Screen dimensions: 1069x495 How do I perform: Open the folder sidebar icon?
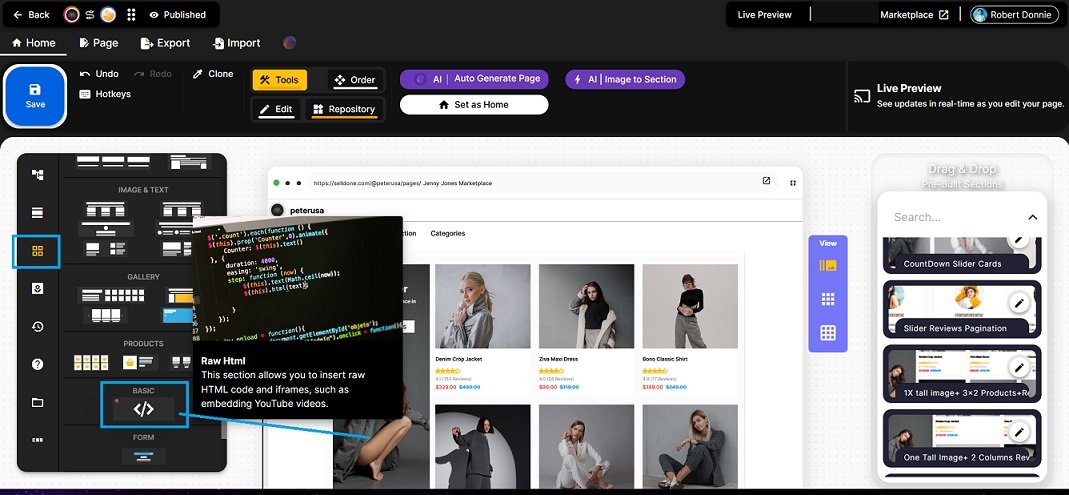[x=37, y=402]
